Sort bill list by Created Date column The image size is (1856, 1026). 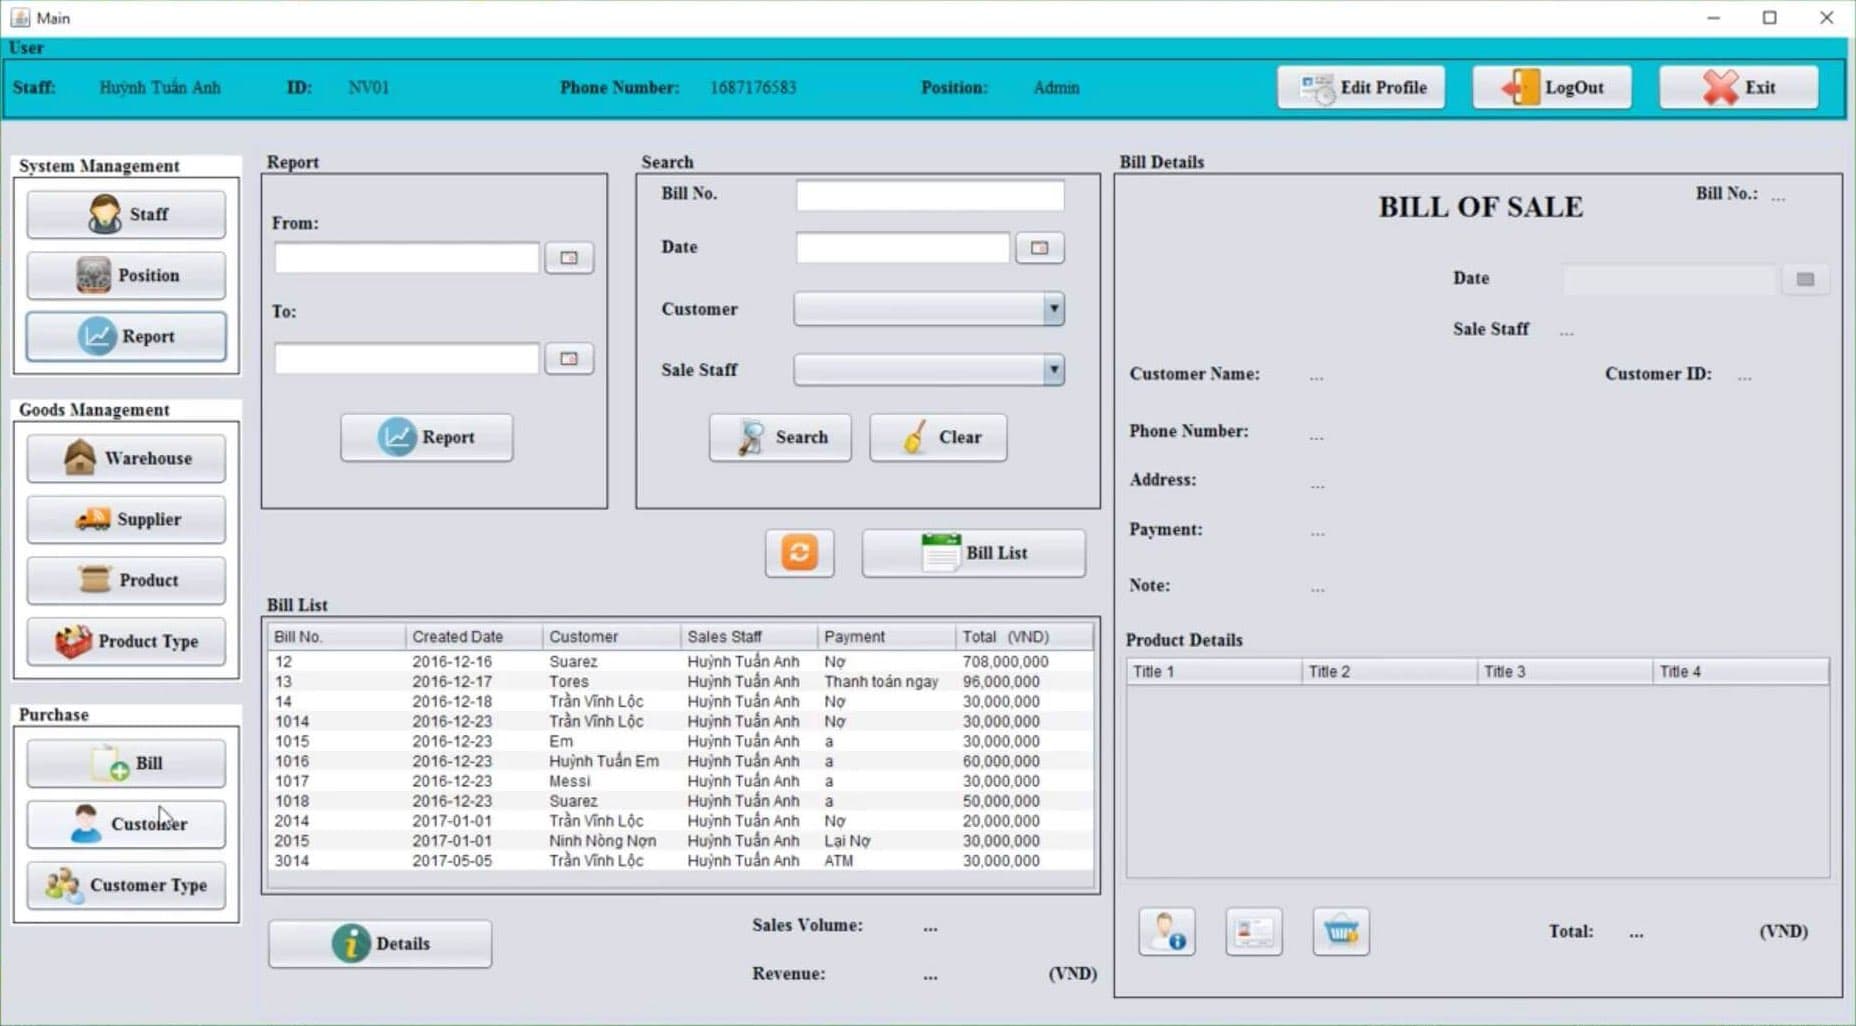click(x=474, y=637)
